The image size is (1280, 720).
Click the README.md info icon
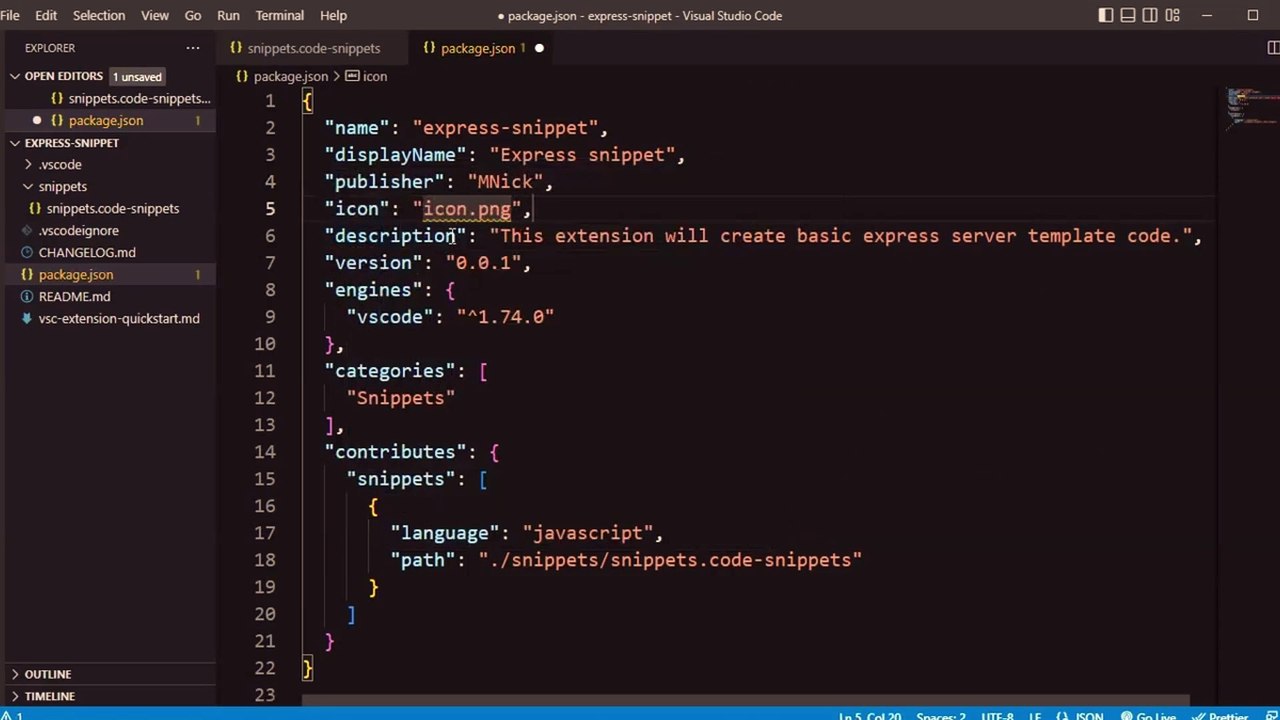pyautogui.click(x=27, y=296)
